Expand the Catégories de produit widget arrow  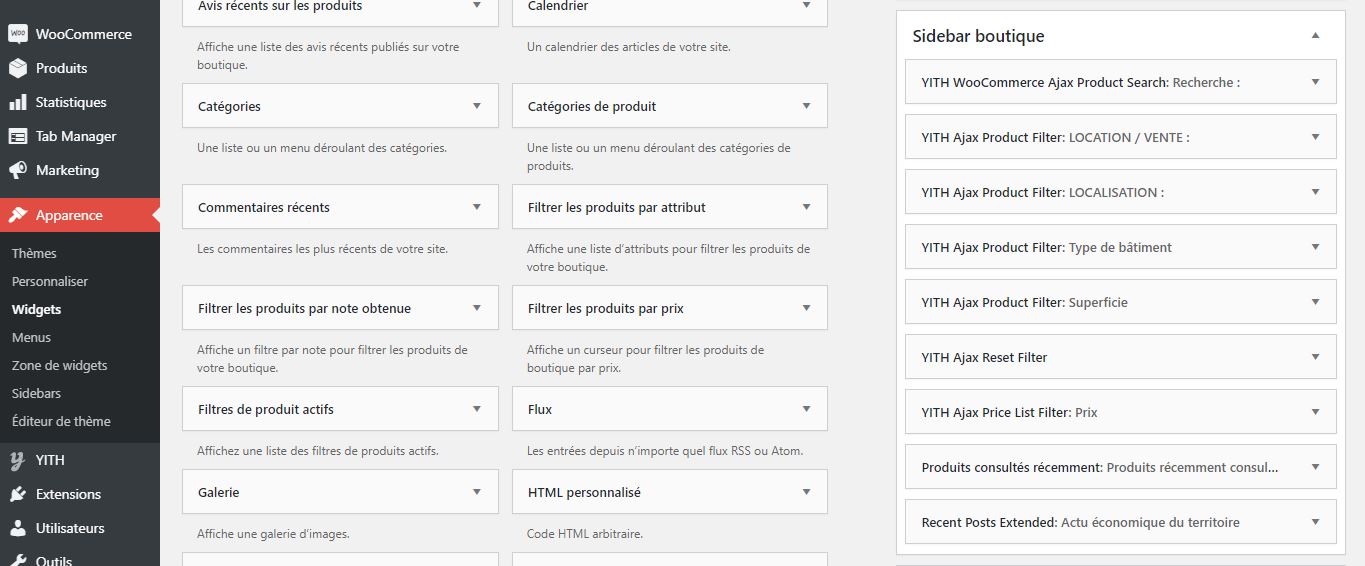806,106
